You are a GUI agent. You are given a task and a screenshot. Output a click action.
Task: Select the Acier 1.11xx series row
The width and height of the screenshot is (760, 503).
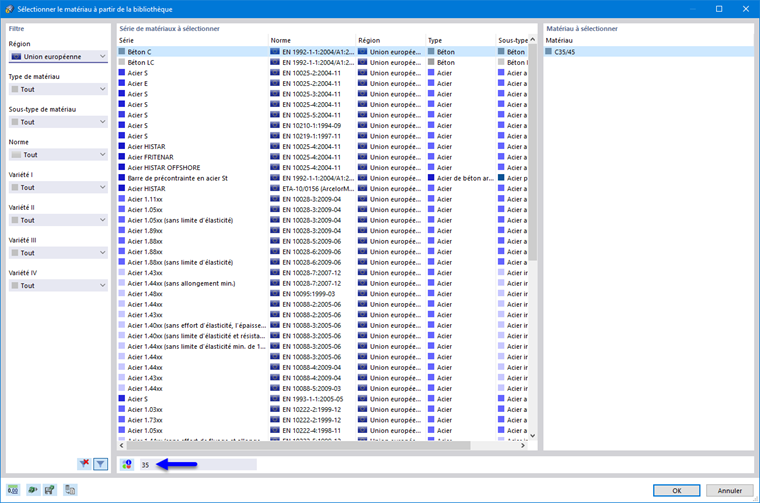point(323,199)
